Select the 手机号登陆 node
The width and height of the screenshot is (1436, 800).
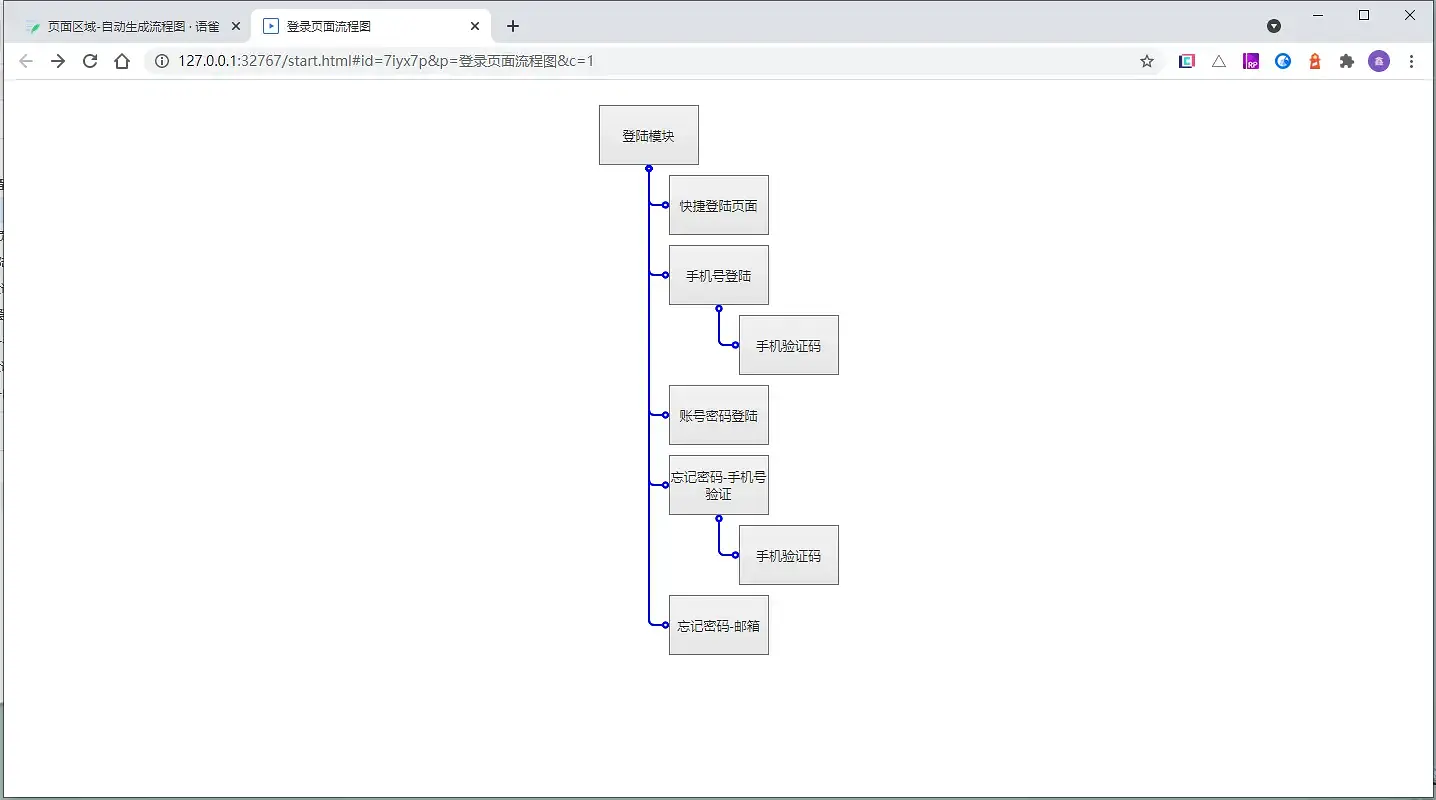[718, 275]
